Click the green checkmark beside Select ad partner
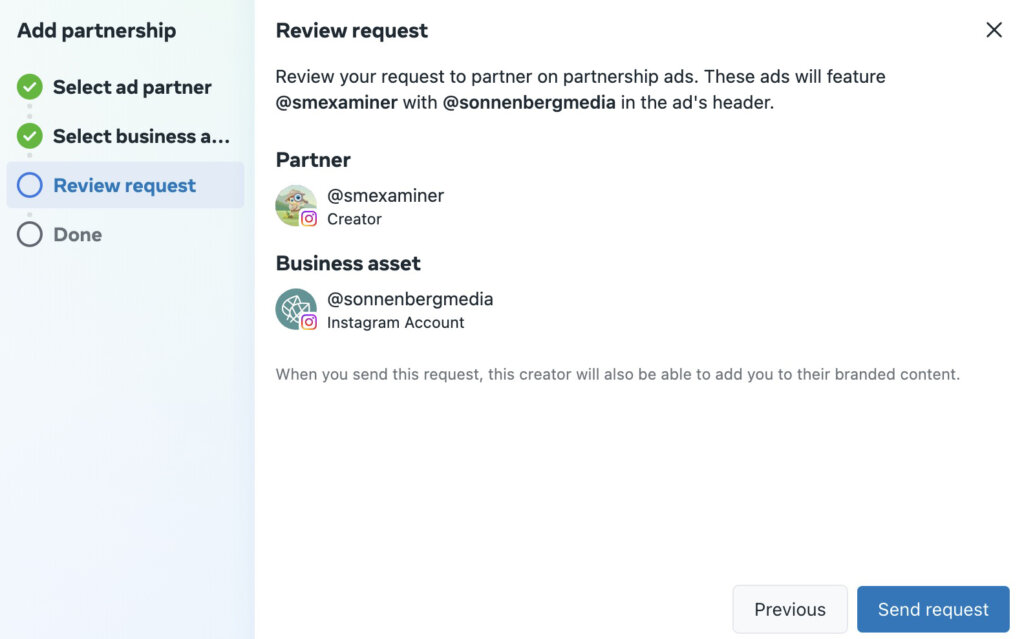The width and height of the screenshot is (1024, 639). pos(30,87)
